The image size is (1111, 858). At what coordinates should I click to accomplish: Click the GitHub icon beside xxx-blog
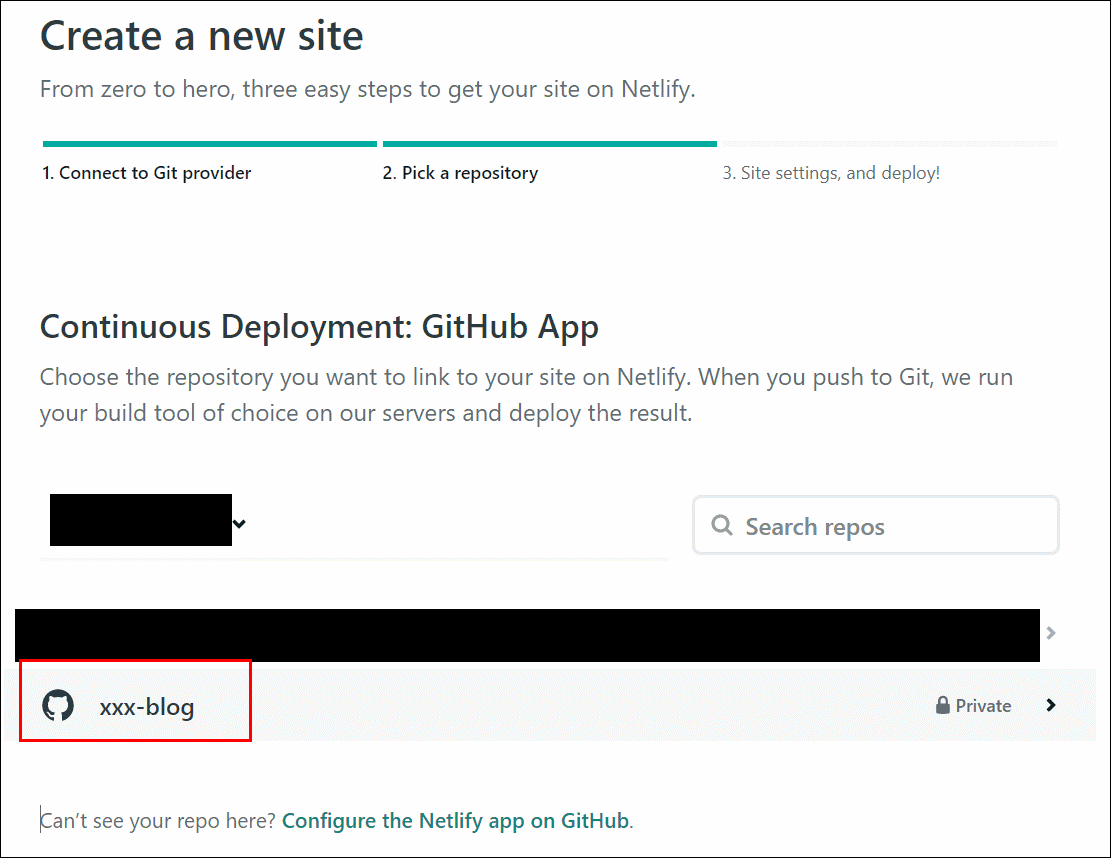[57, 705]
